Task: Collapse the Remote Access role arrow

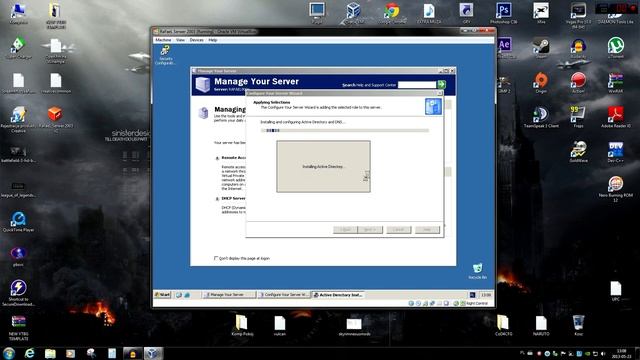Action: click(x=217, y=158)
